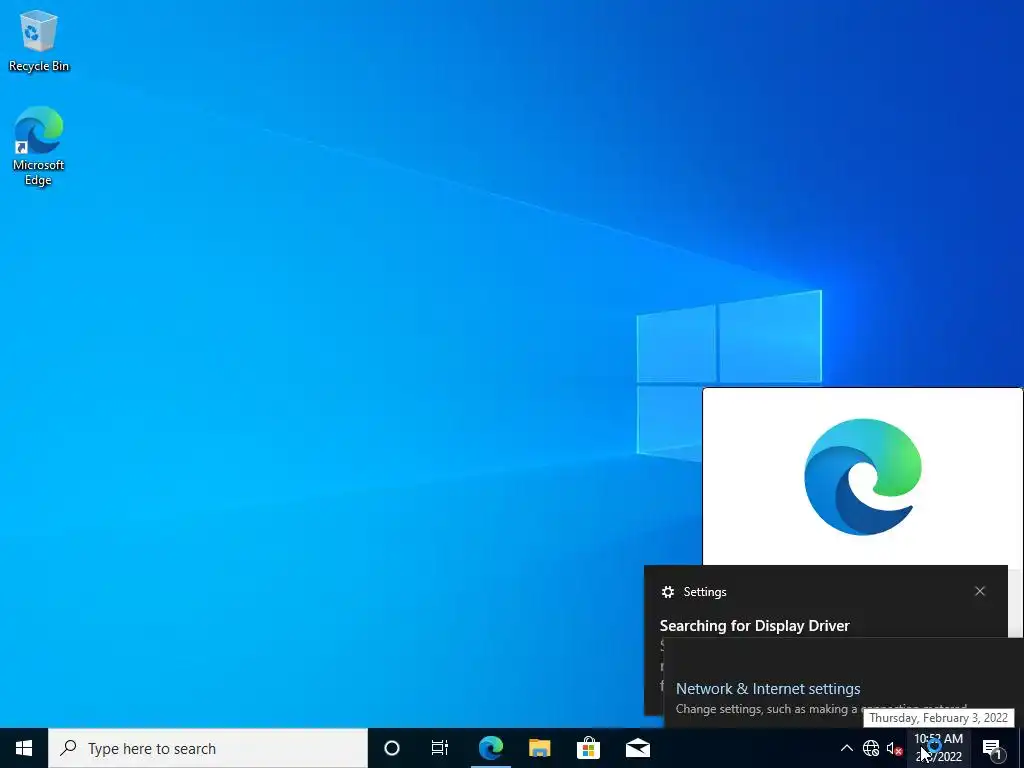Open Cortana from the taskbar
The height and width of the screenshot is (768, 1024).
click(392, 748)
